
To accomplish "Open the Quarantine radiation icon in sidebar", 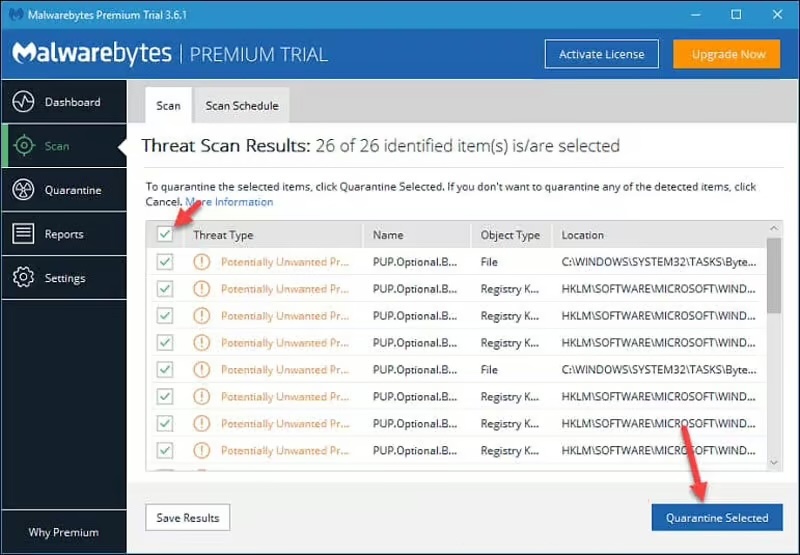I will (23, 190).
